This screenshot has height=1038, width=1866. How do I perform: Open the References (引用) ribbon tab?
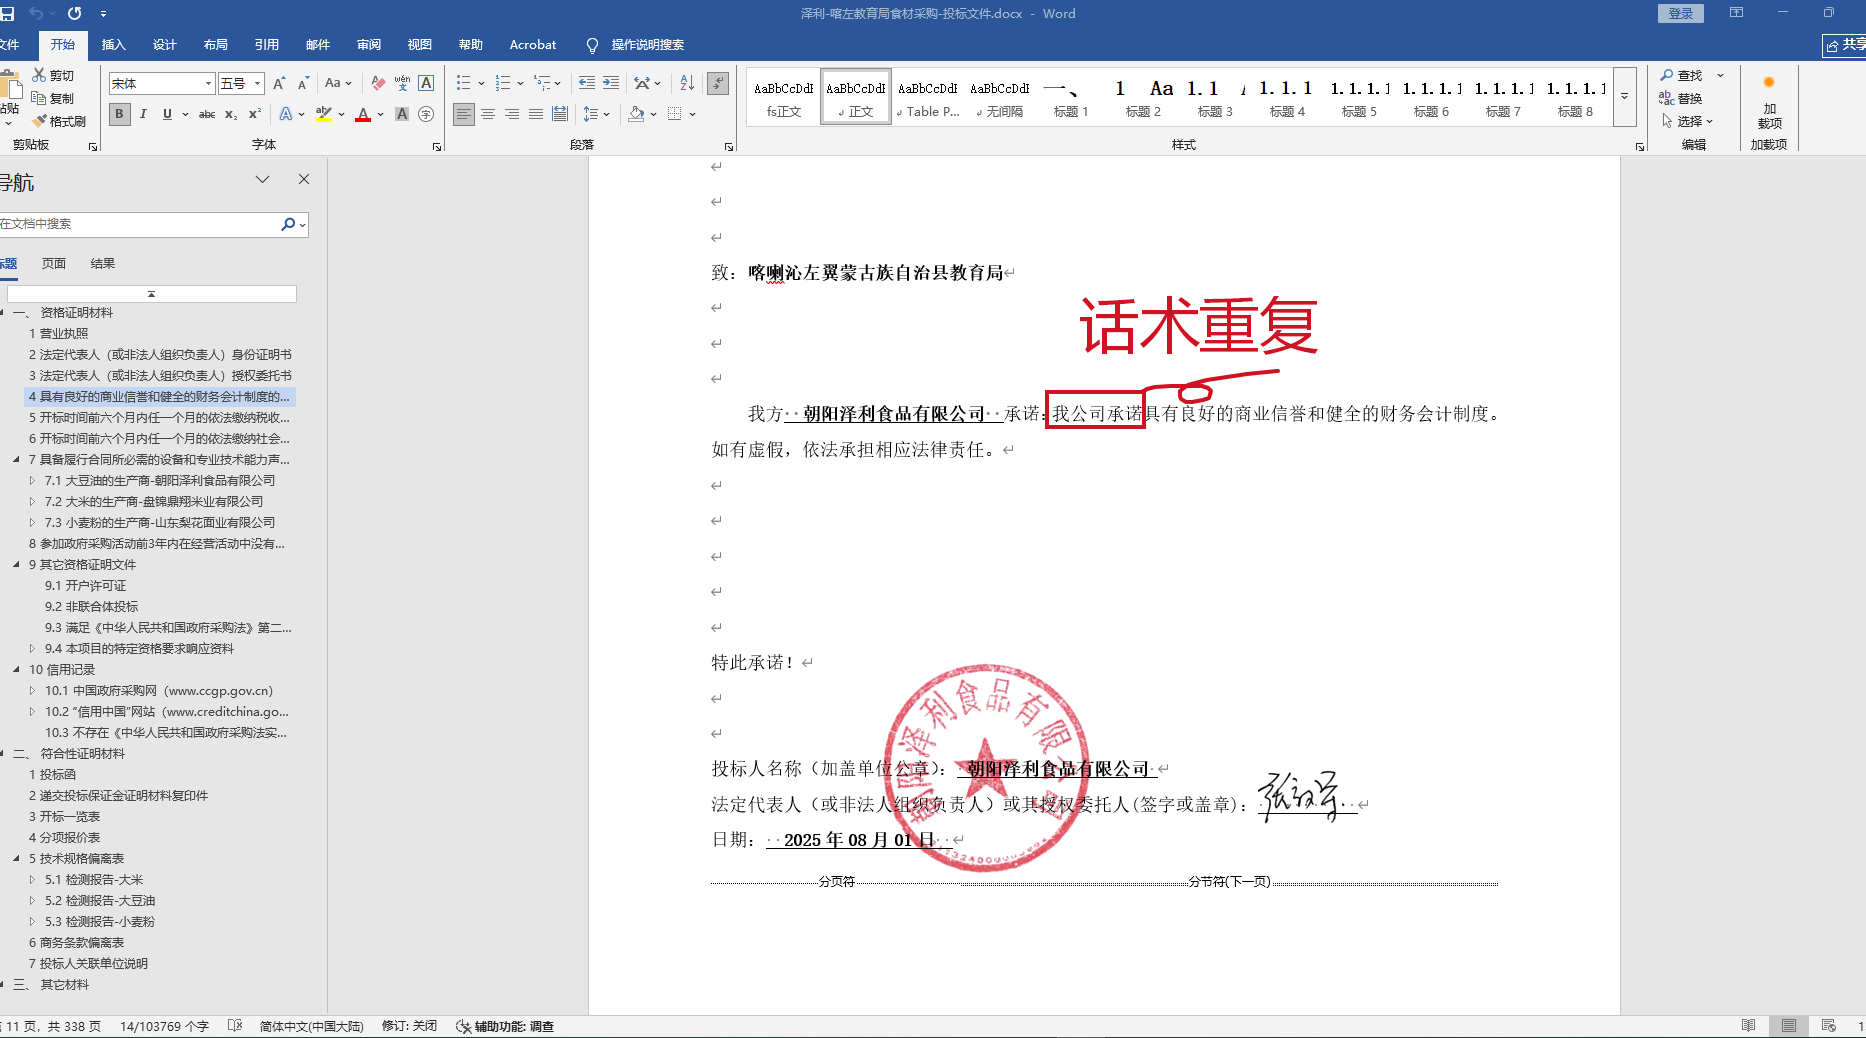266,45
